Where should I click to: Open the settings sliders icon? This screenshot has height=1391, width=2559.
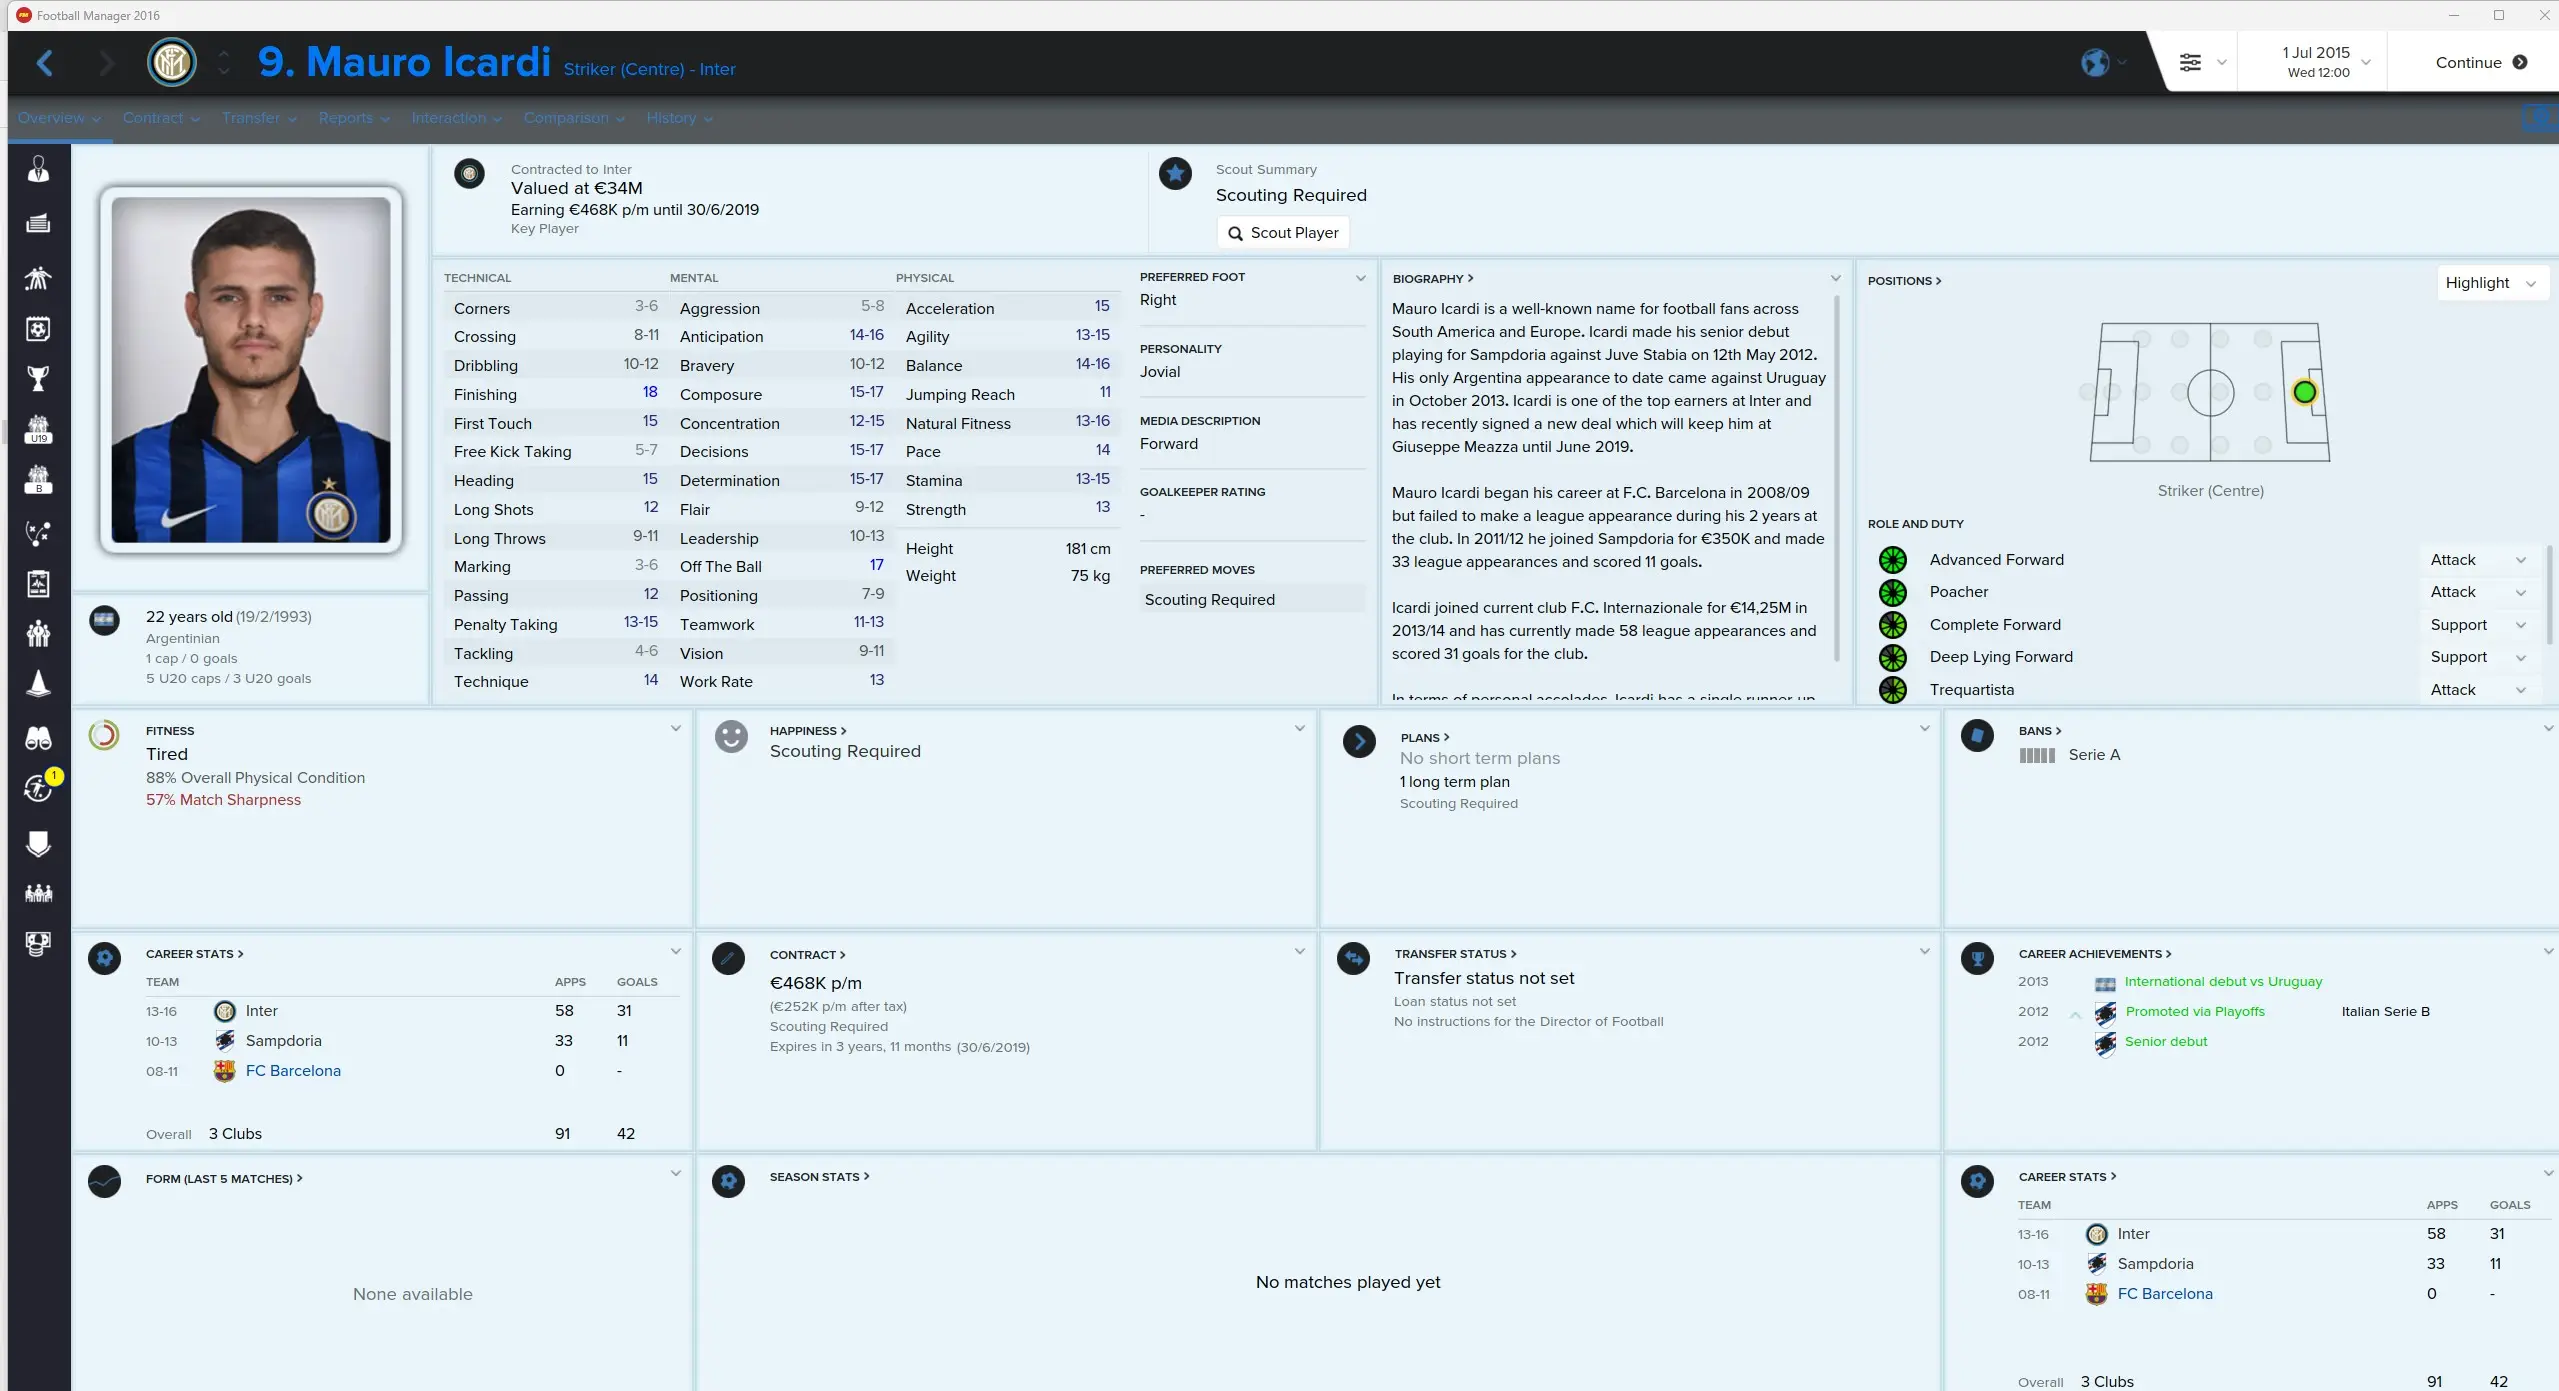(x=2190, y=62)
